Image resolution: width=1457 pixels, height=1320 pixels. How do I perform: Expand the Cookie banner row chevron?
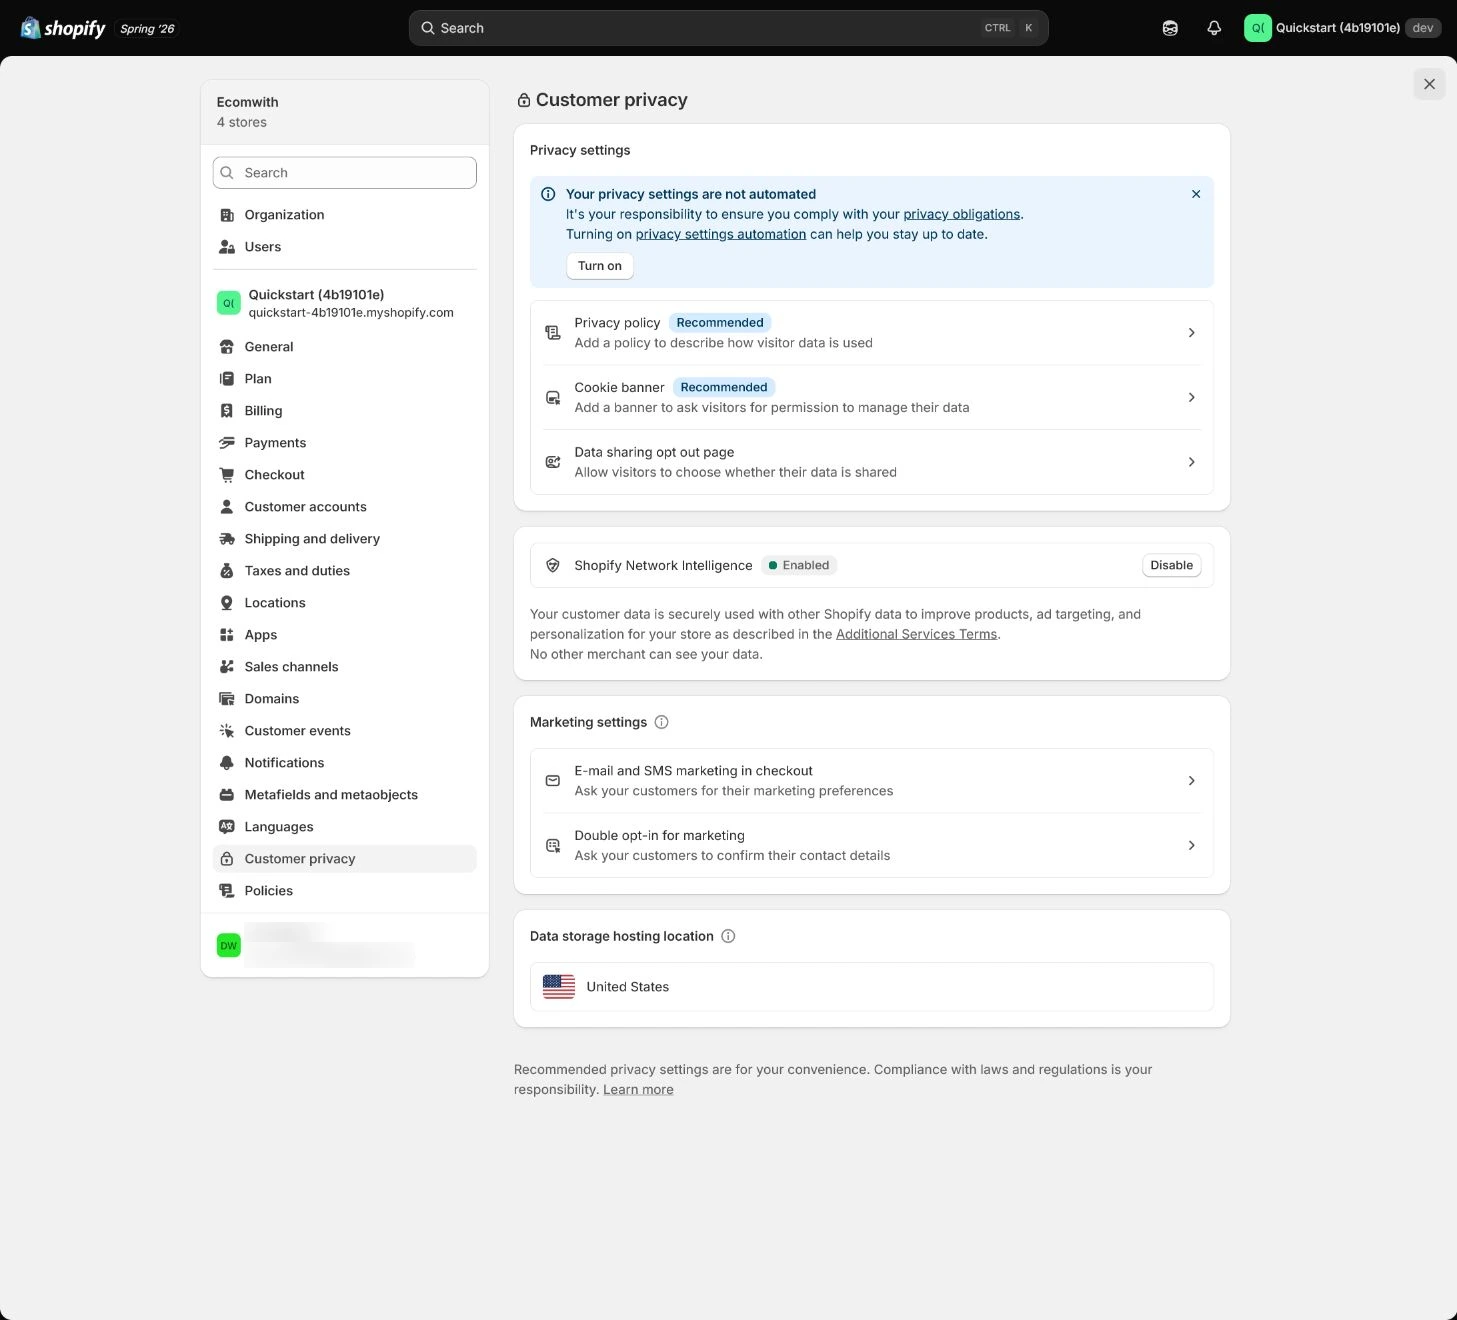pos(1191,398)
